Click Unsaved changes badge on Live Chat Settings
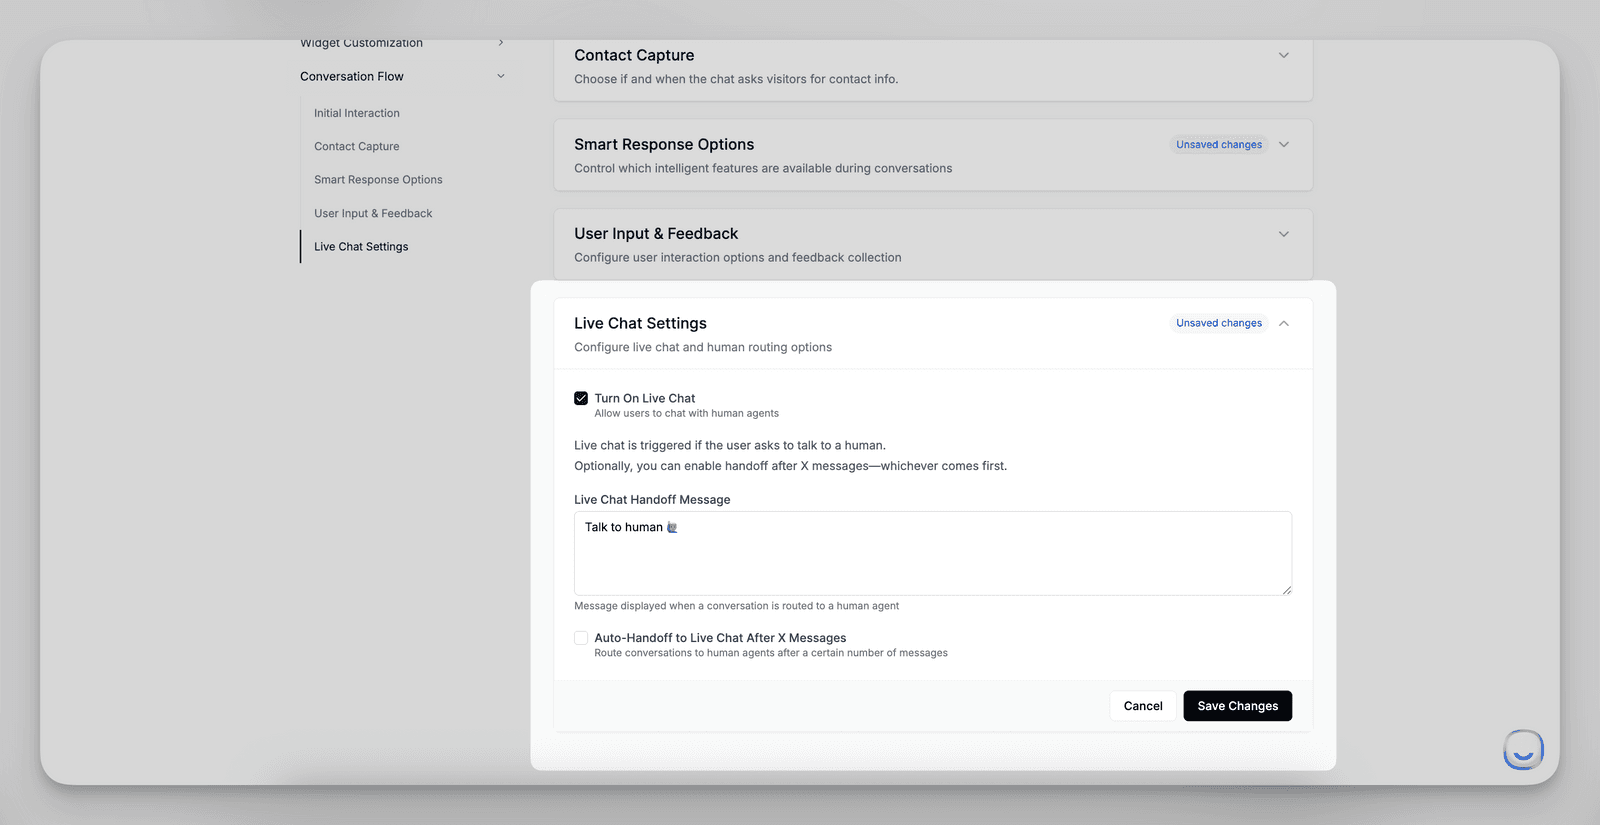 point(1219,323)
